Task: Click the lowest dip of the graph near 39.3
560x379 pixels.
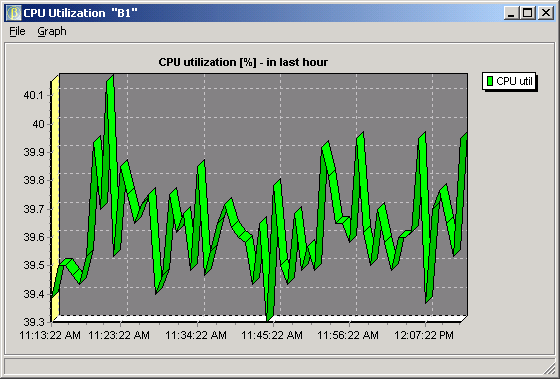Action: point(270,317)
